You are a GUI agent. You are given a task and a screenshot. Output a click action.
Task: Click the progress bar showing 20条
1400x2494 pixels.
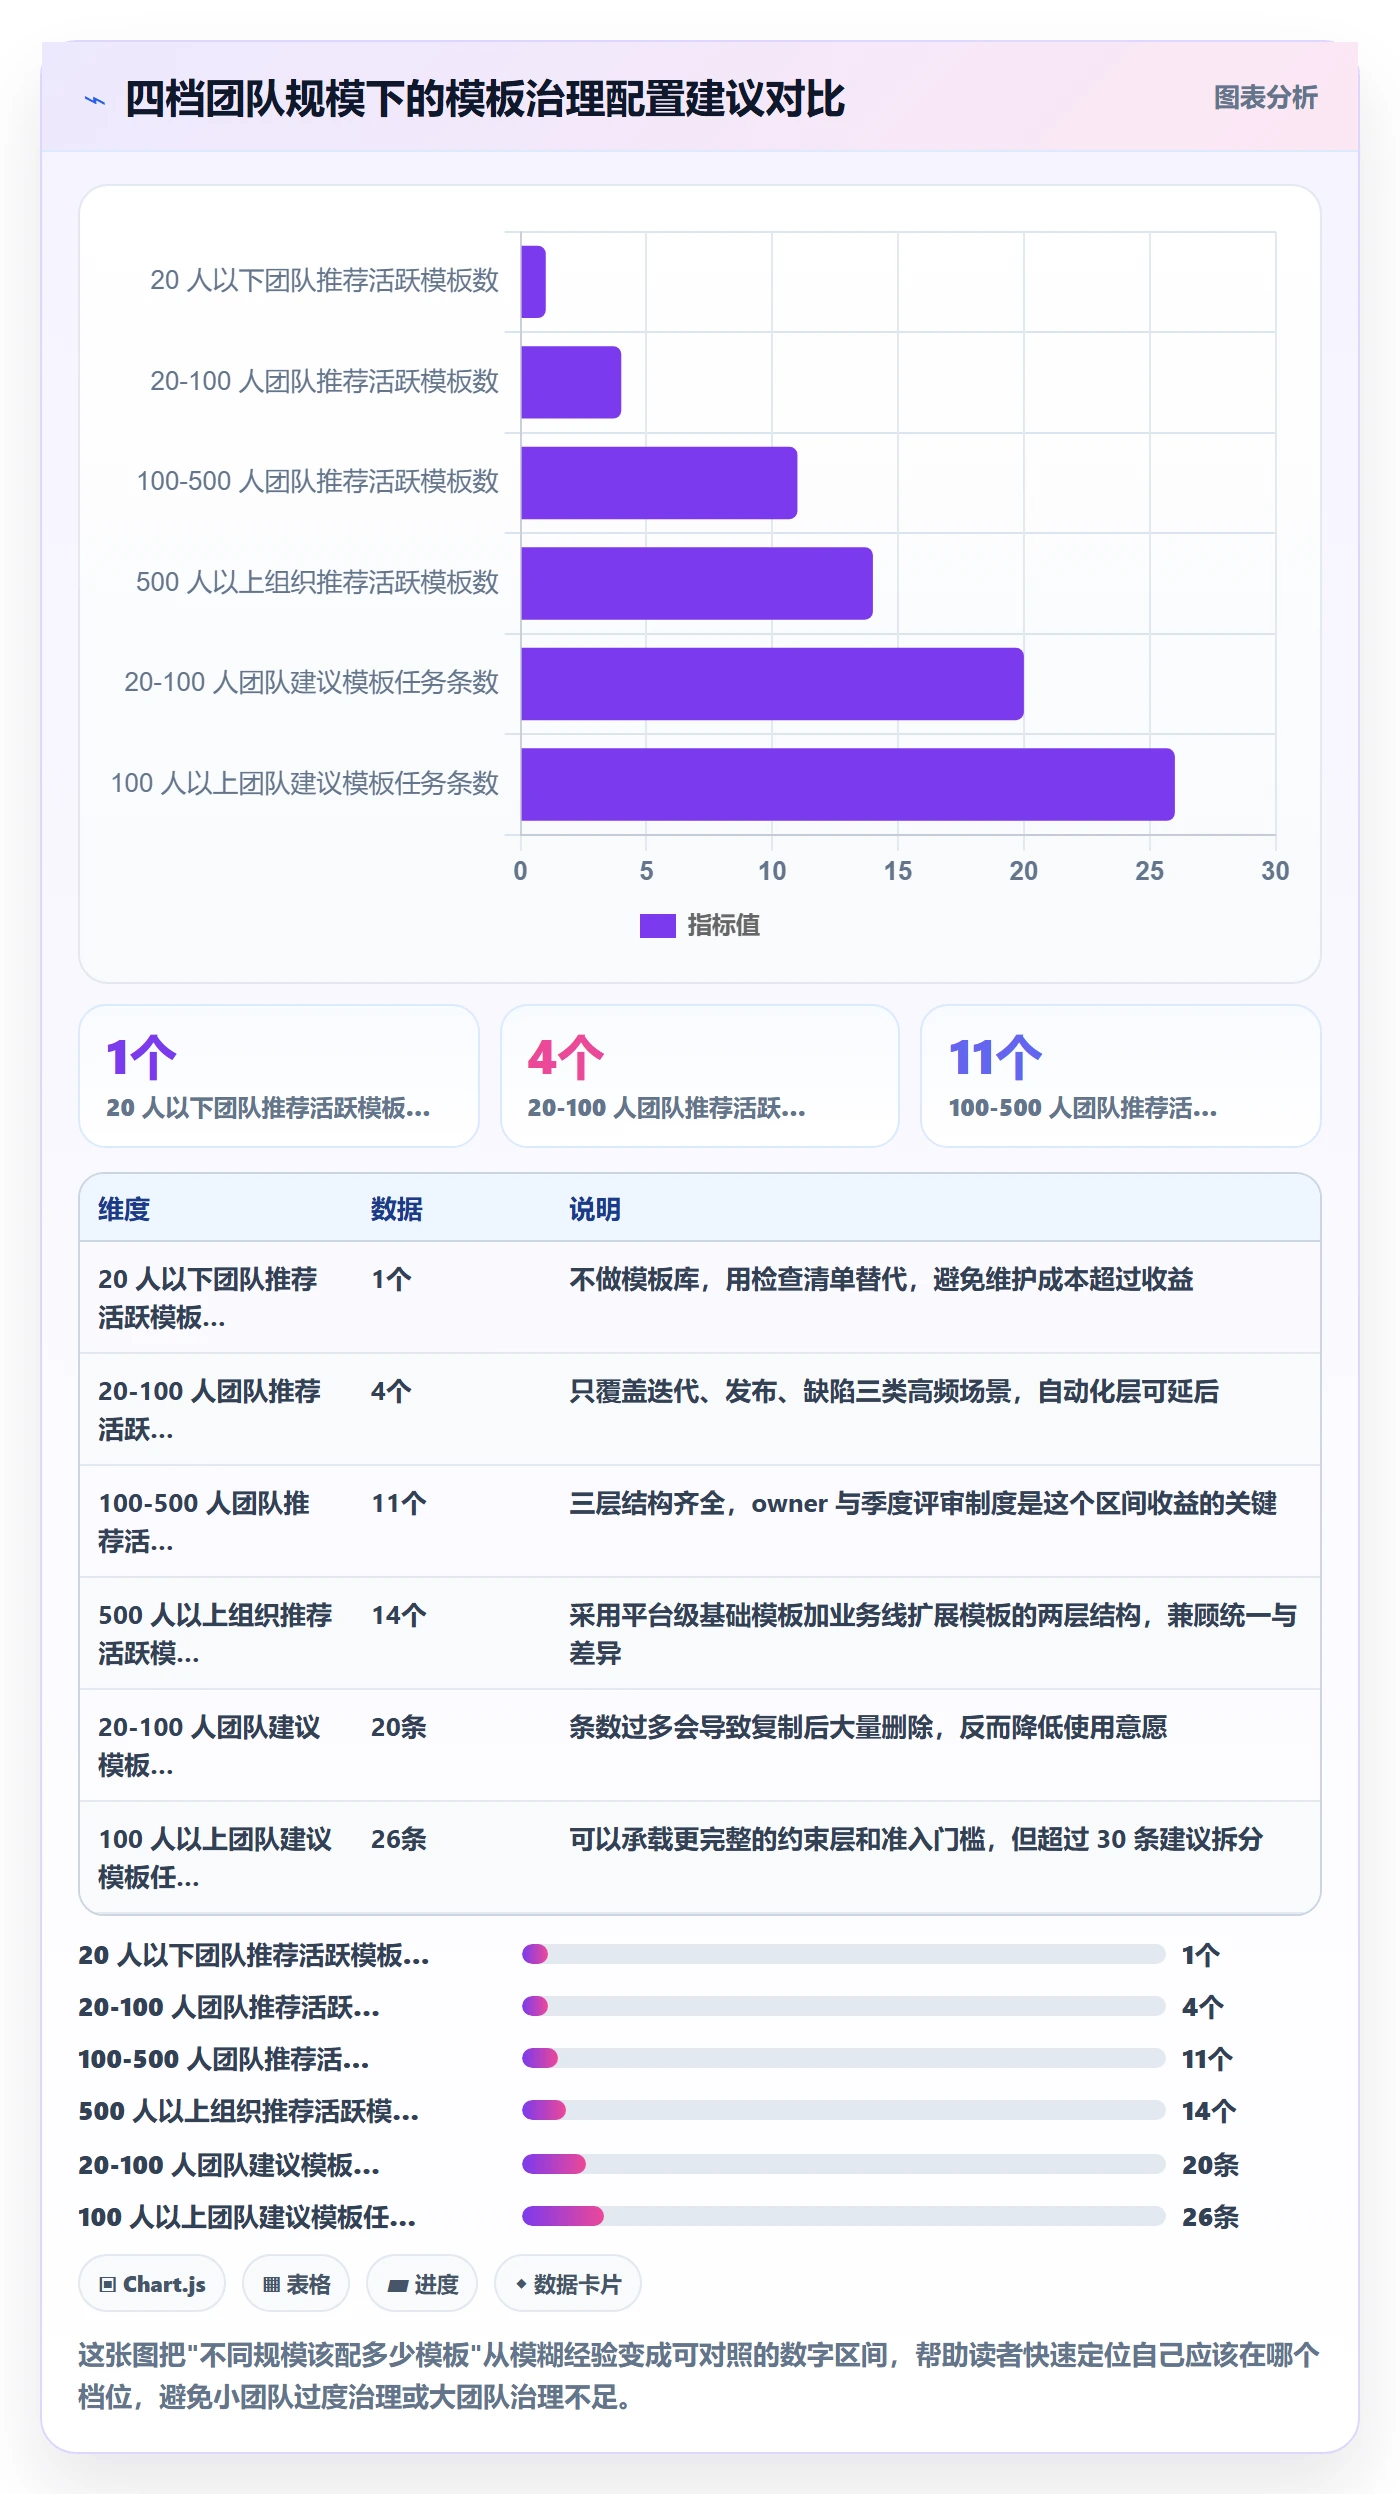coord(843,2164)
